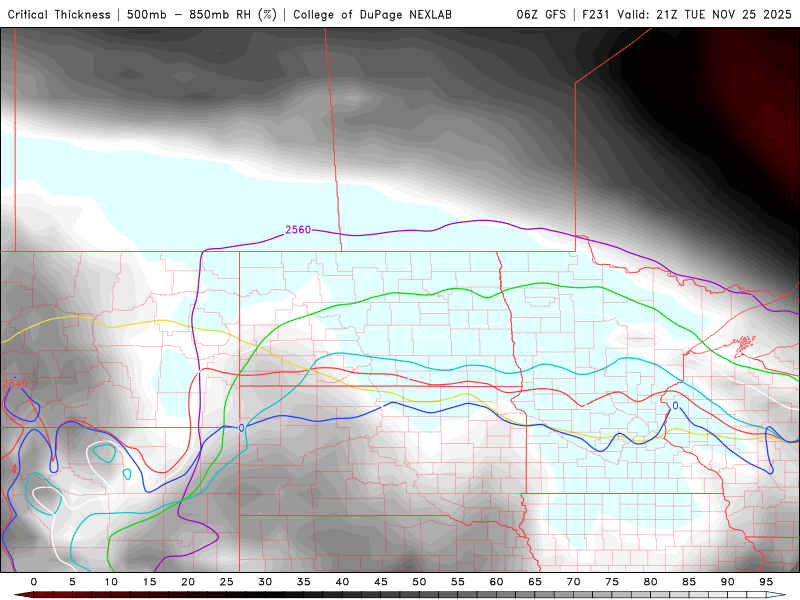Screen dimensions: 800x600
Task: Click the purple "2560" contour label
Action: 298,230
